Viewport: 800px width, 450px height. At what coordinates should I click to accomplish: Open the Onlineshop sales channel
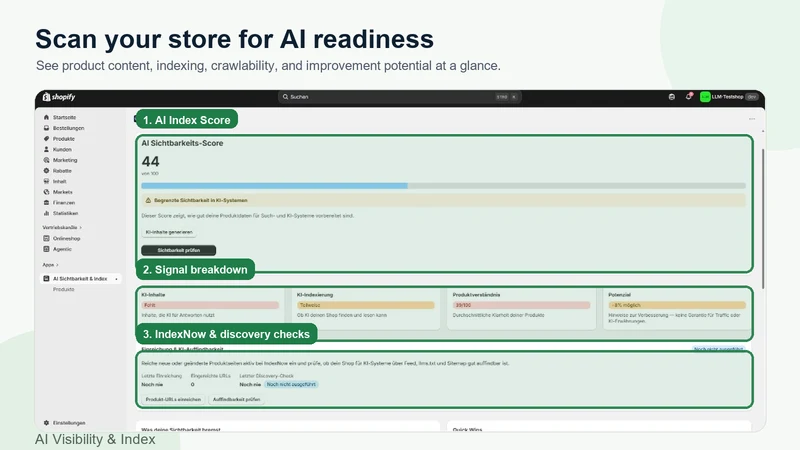click(66, 238)
